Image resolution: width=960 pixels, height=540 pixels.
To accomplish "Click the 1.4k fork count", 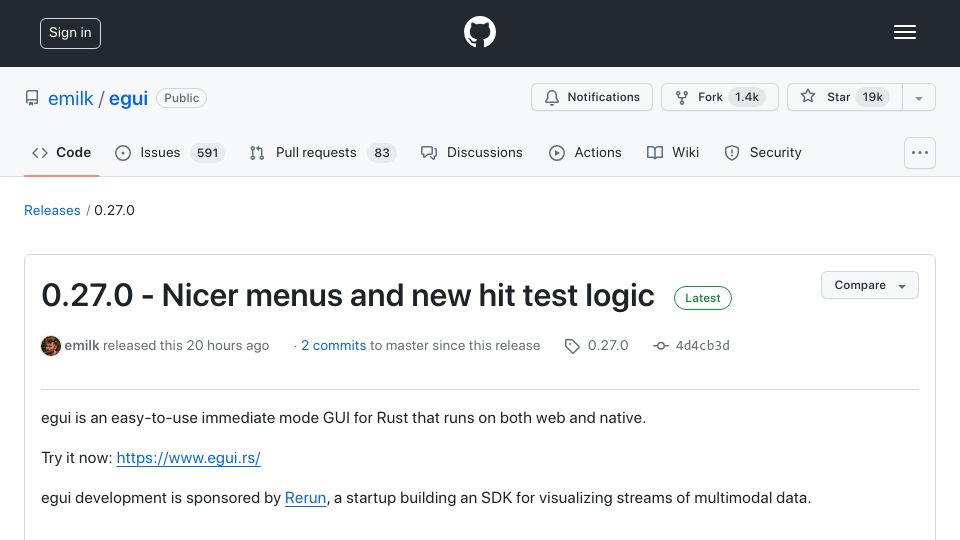I will pos(747,97).
